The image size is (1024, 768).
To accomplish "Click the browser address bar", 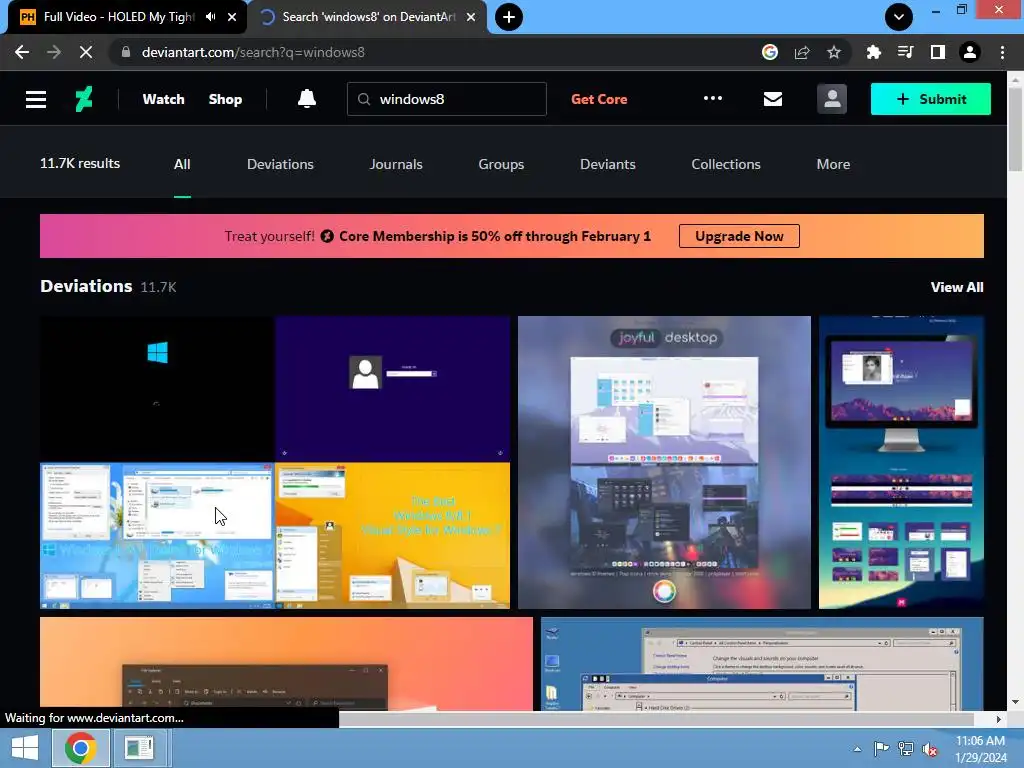I will [431, 52].
